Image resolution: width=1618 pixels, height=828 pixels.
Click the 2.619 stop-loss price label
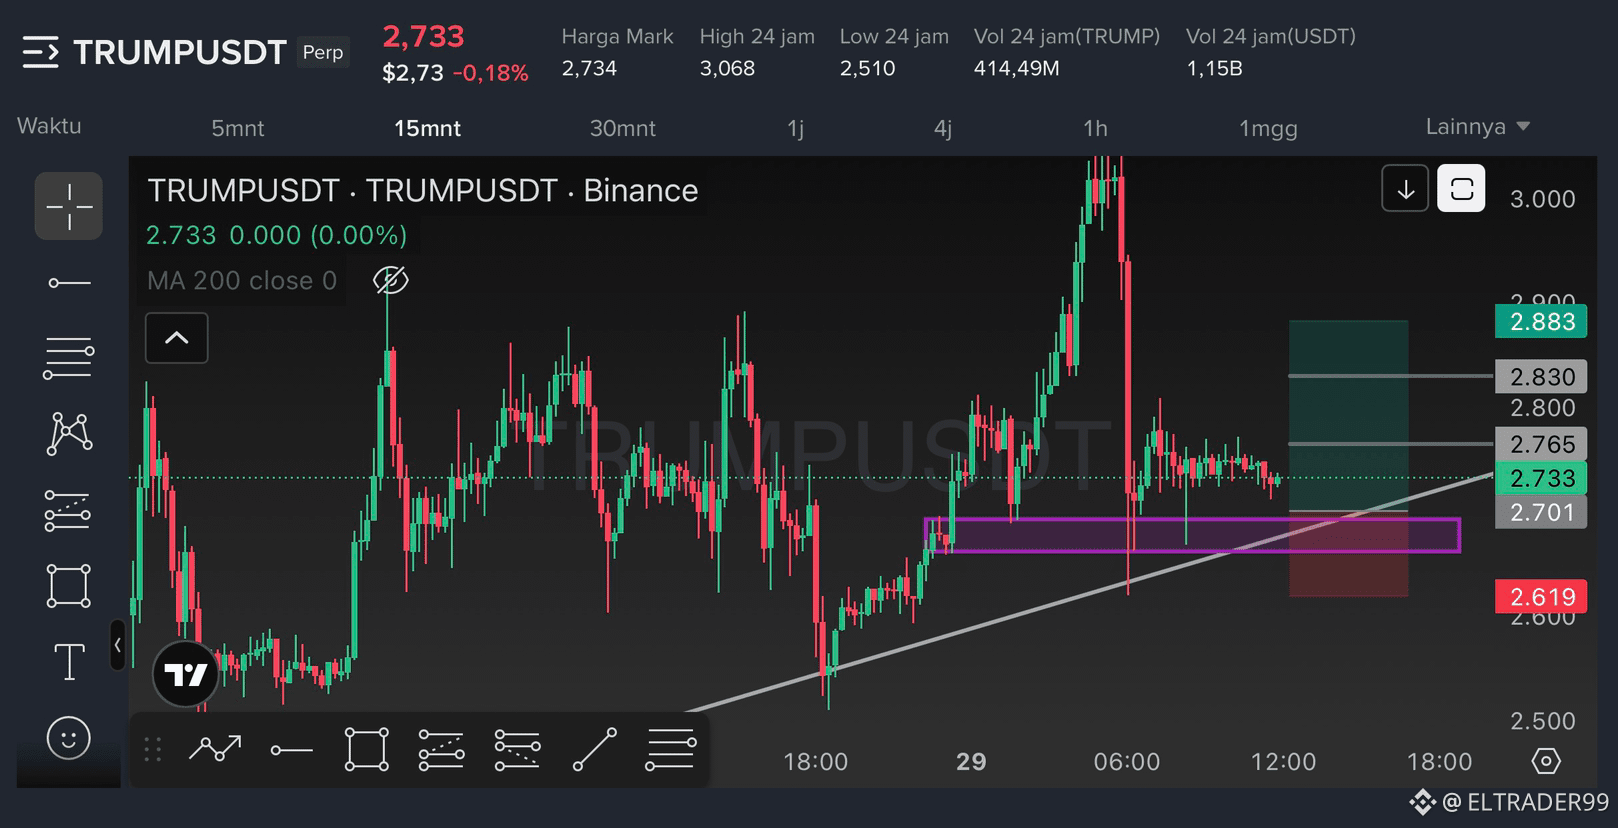tap(1541, 597)
